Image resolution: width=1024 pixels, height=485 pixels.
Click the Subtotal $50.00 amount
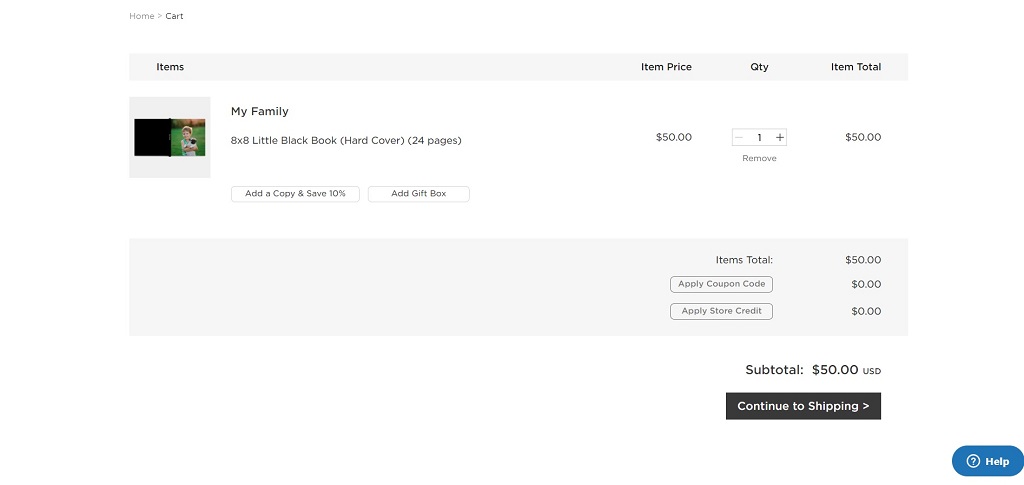point(835,369)
